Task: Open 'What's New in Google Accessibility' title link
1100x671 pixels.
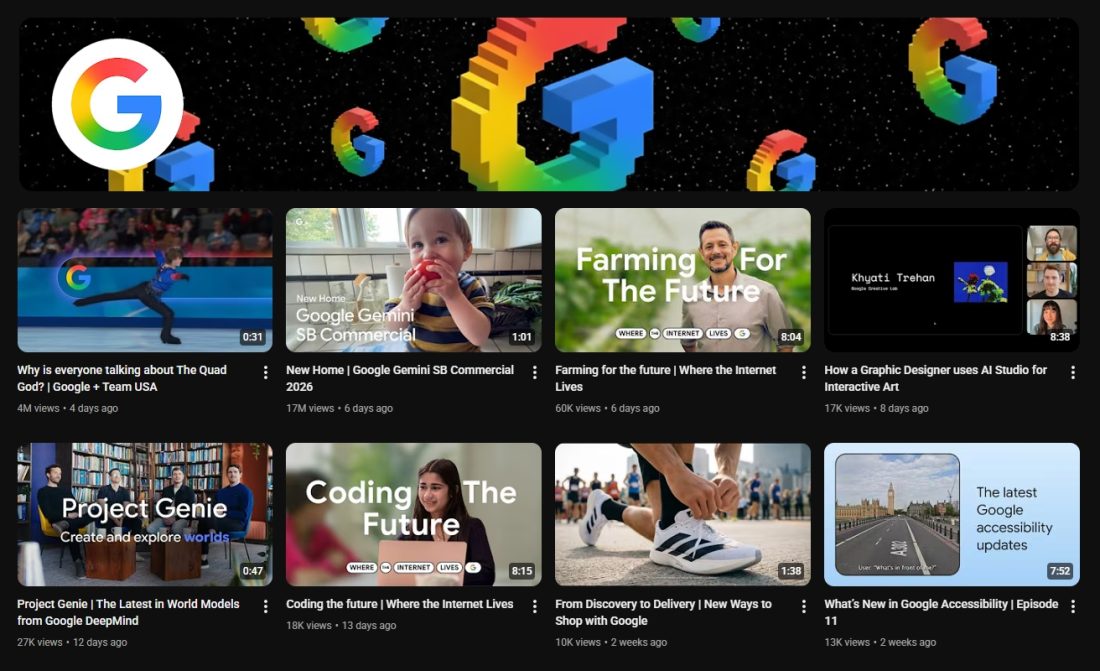Action: coord(940,612)
